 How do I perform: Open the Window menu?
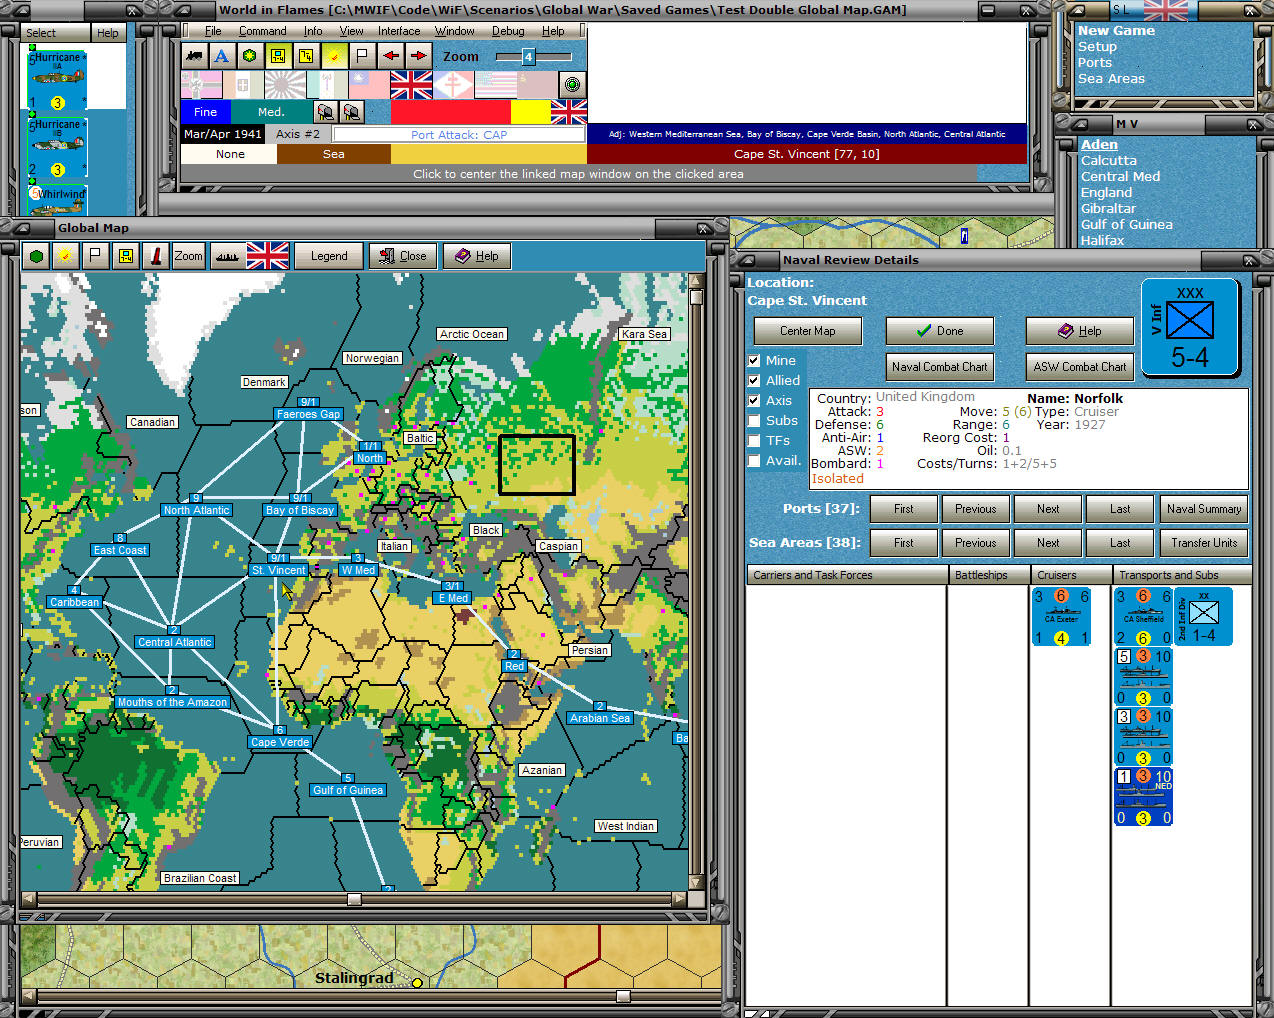pos(454,31)
